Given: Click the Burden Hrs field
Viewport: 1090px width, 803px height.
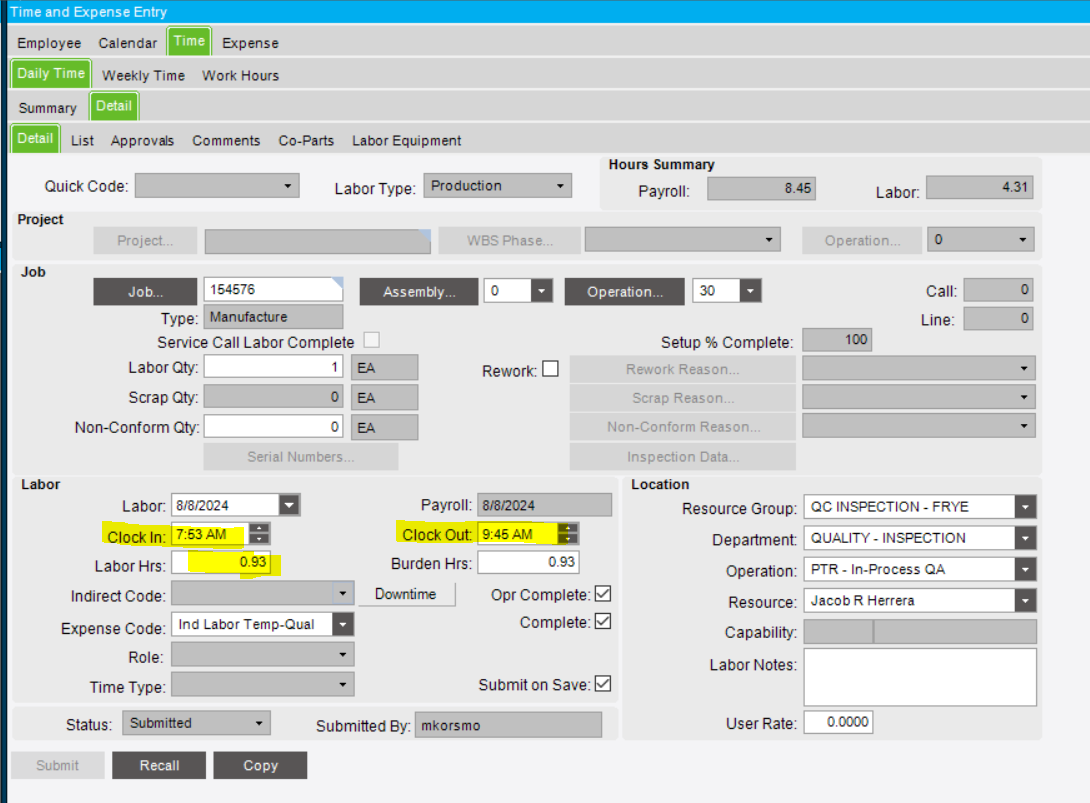Looking at the screenshot, I should pos(528,562).
